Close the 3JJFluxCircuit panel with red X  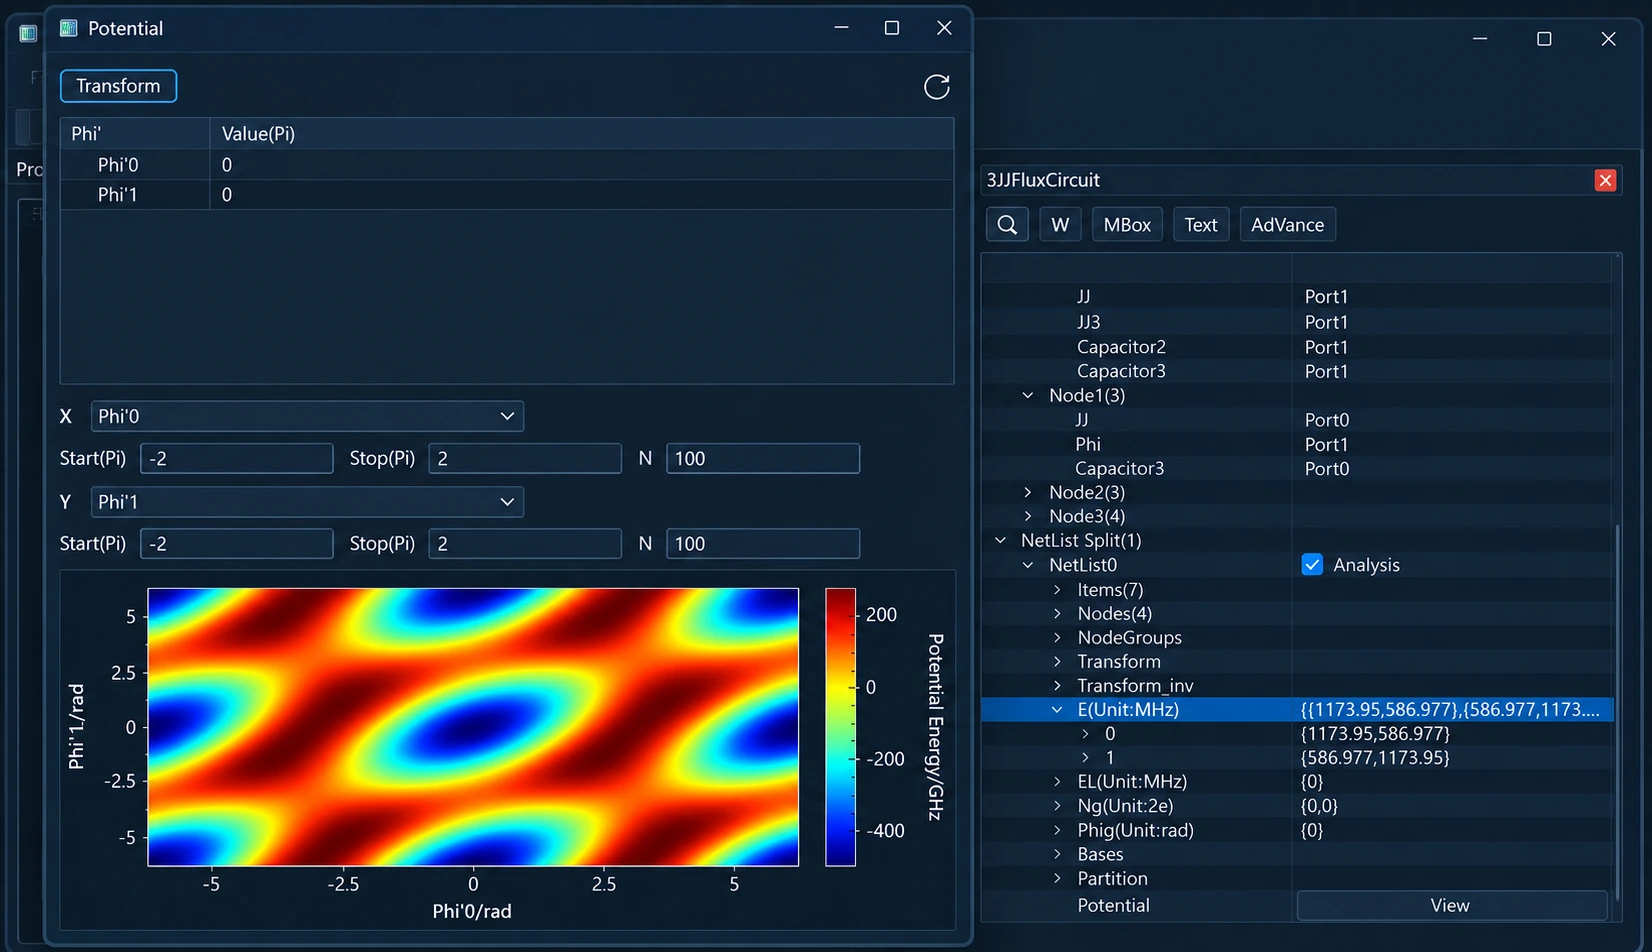pyautogui.click(x=1605, y=180)
